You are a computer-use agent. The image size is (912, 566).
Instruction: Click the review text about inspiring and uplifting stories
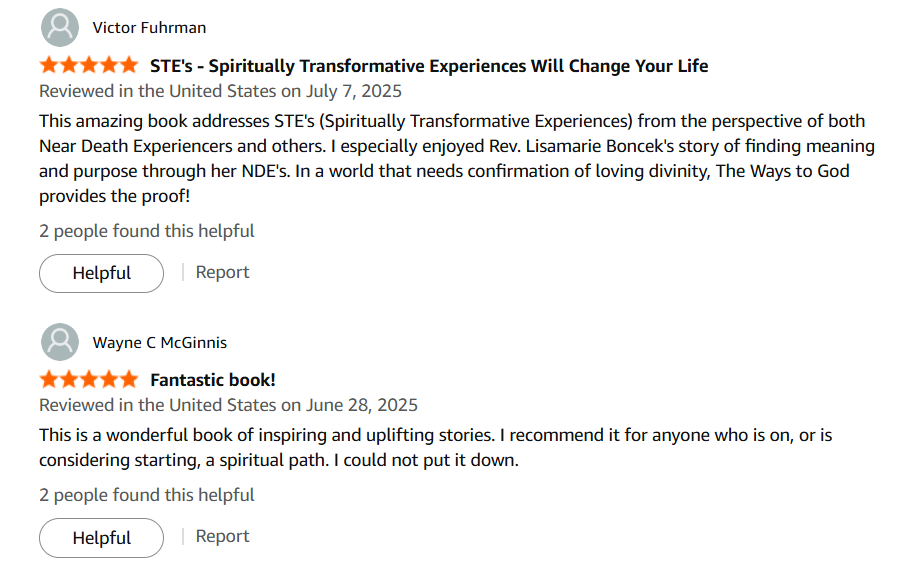click(435, 447)
